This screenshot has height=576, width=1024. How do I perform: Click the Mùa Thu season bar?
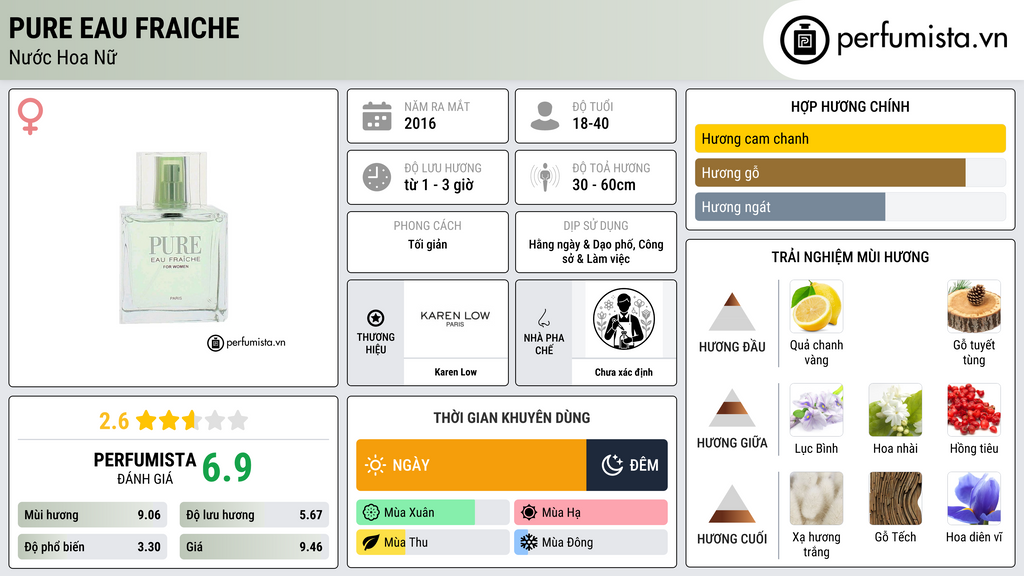432,542
